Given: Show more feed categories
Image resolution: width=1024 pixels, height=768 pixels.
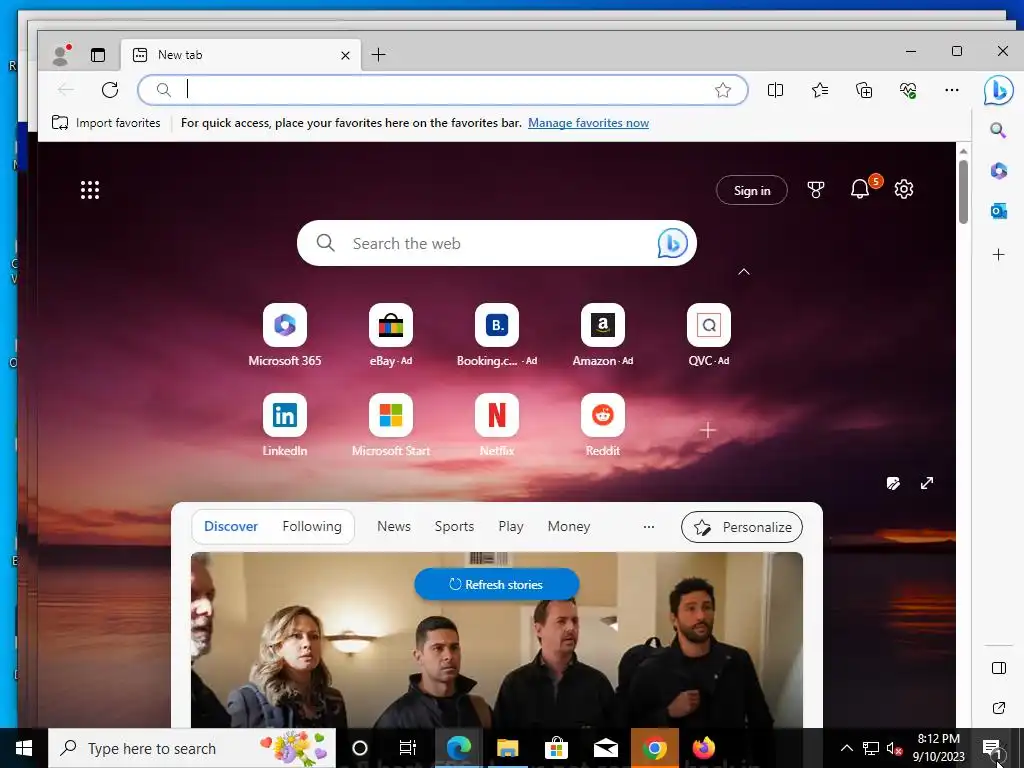Looking at the screenshot, I should coord(648,526).
